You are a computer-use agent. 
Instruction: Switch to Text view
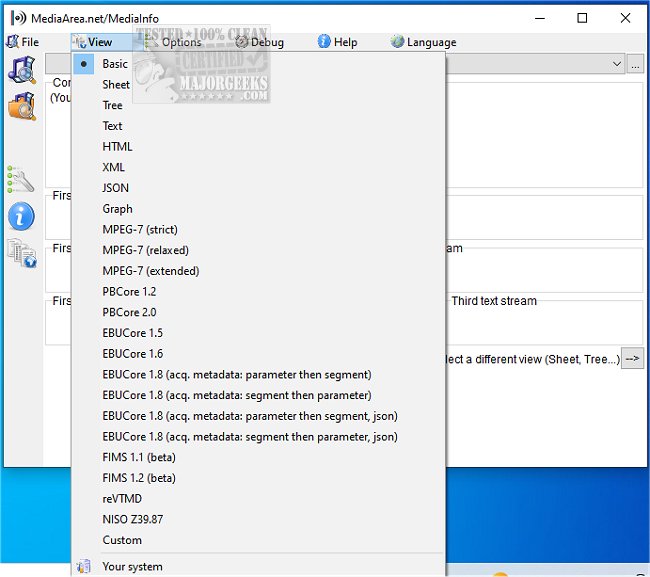258,126
